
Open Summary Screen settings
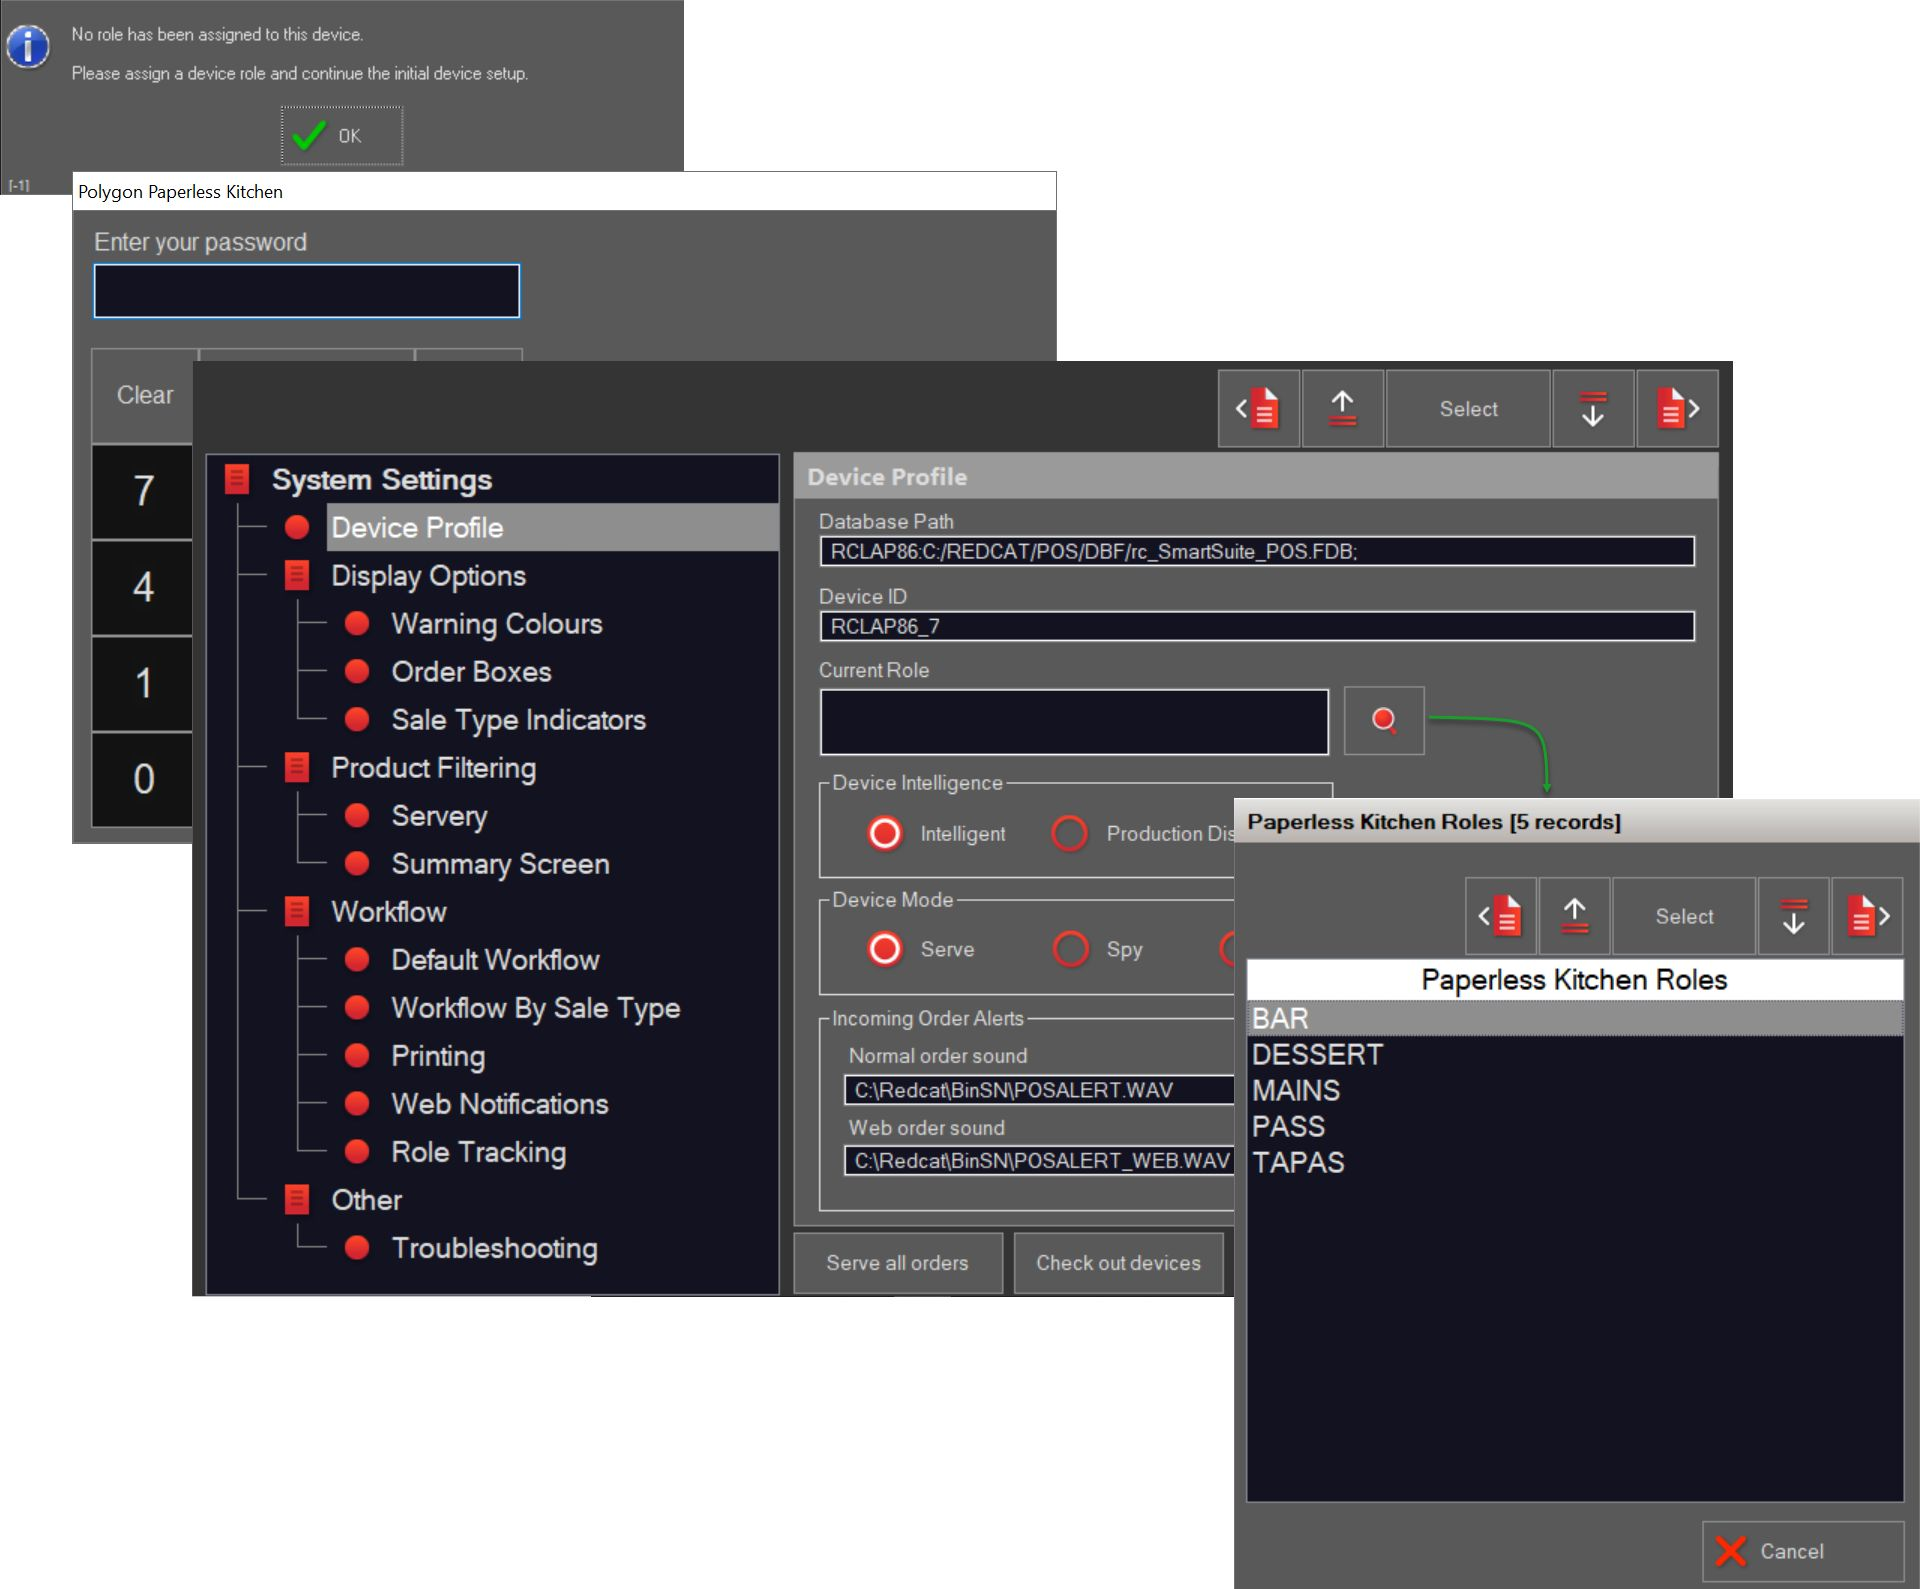[500, 863]
